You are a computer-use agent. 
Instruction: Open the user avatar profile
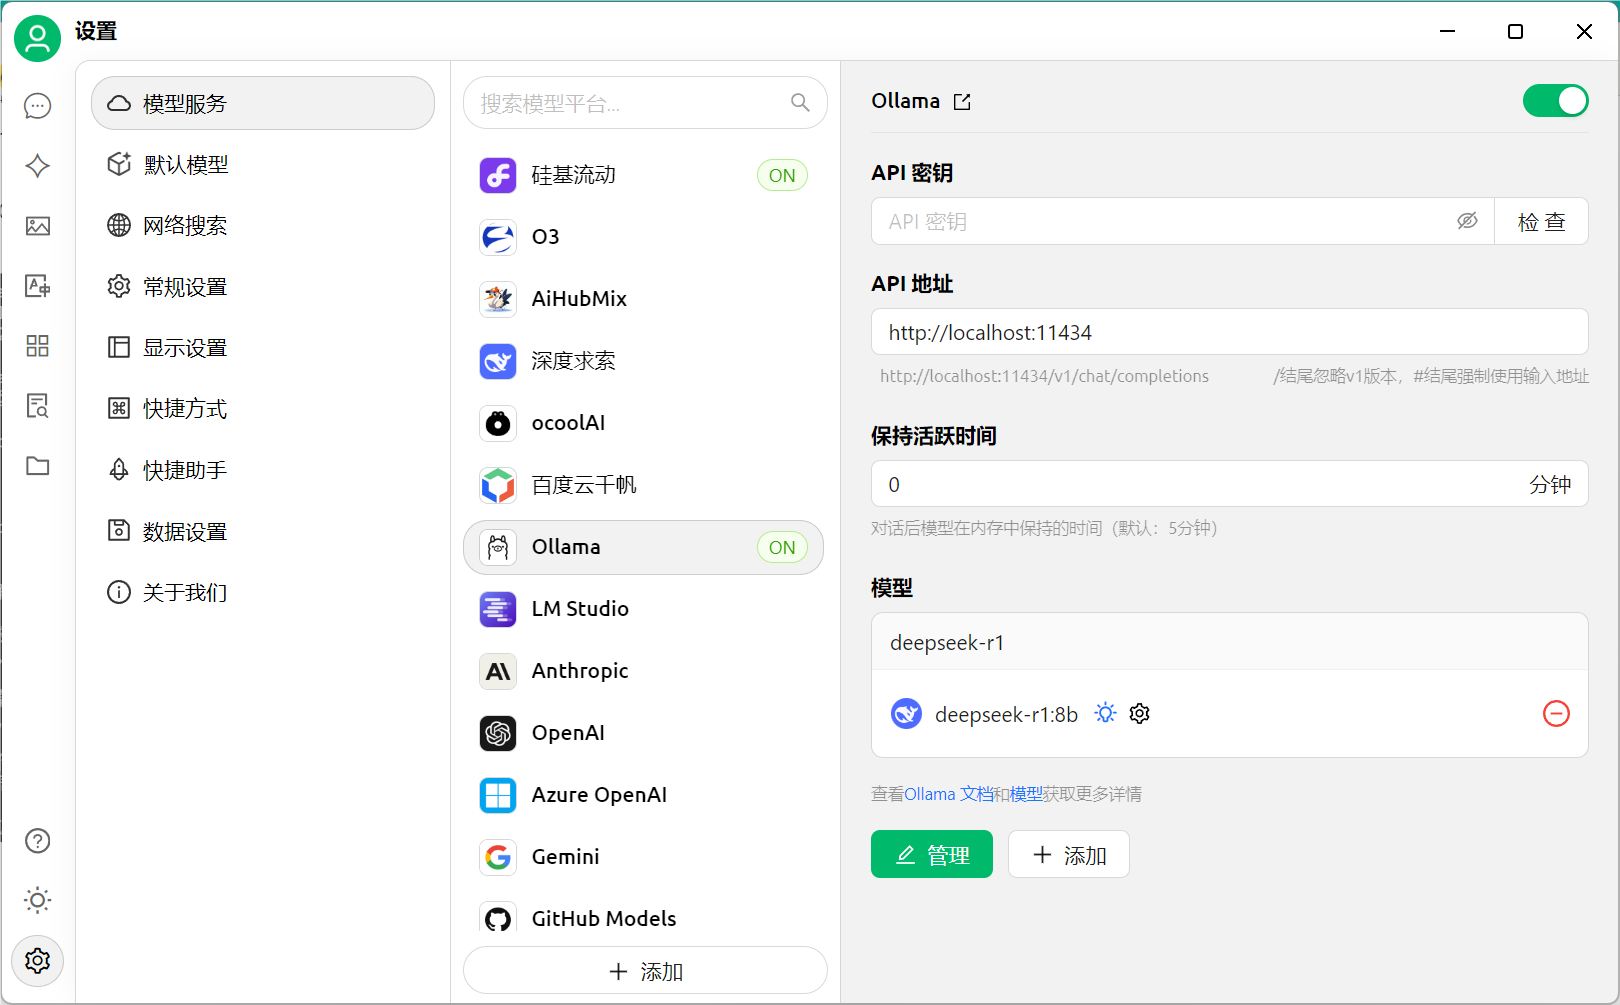[x=37, y=38]
